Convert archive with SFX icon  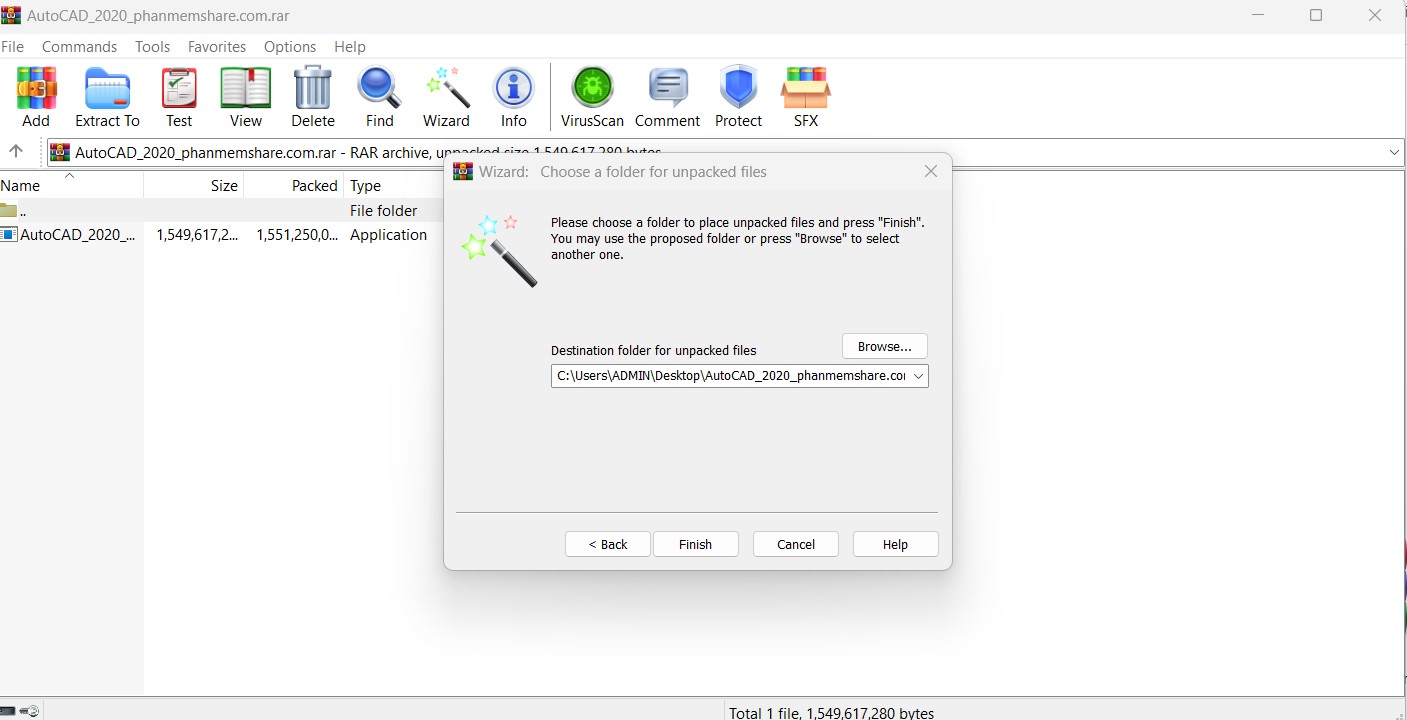[x=806, y=89]
